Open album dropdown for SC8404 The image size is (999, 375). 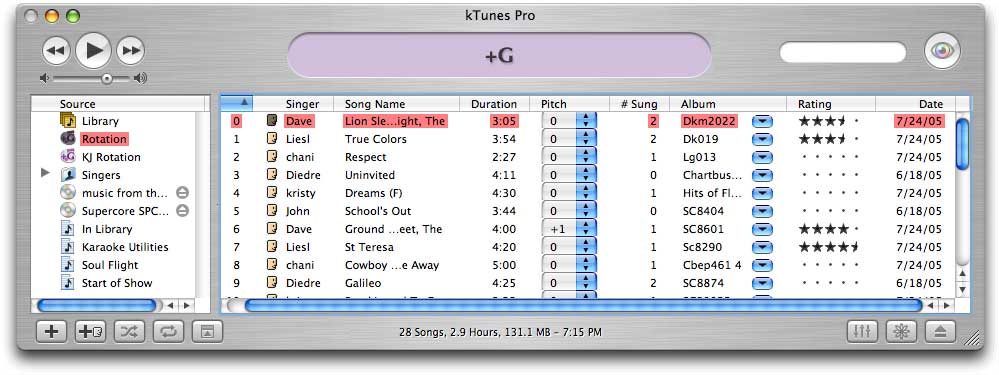tap(762, 211)
